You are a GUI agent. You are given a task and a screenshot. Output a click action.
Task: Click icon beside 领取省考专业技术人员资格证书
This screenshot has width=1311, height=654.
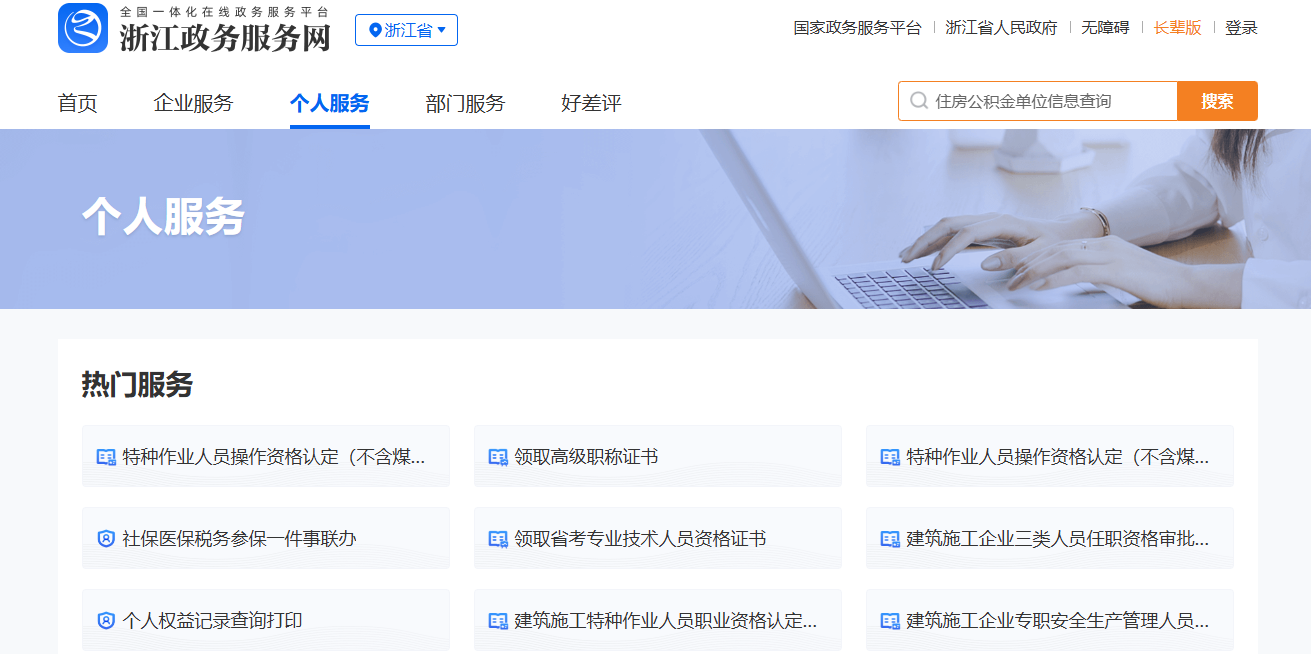[x=498, y=539]
